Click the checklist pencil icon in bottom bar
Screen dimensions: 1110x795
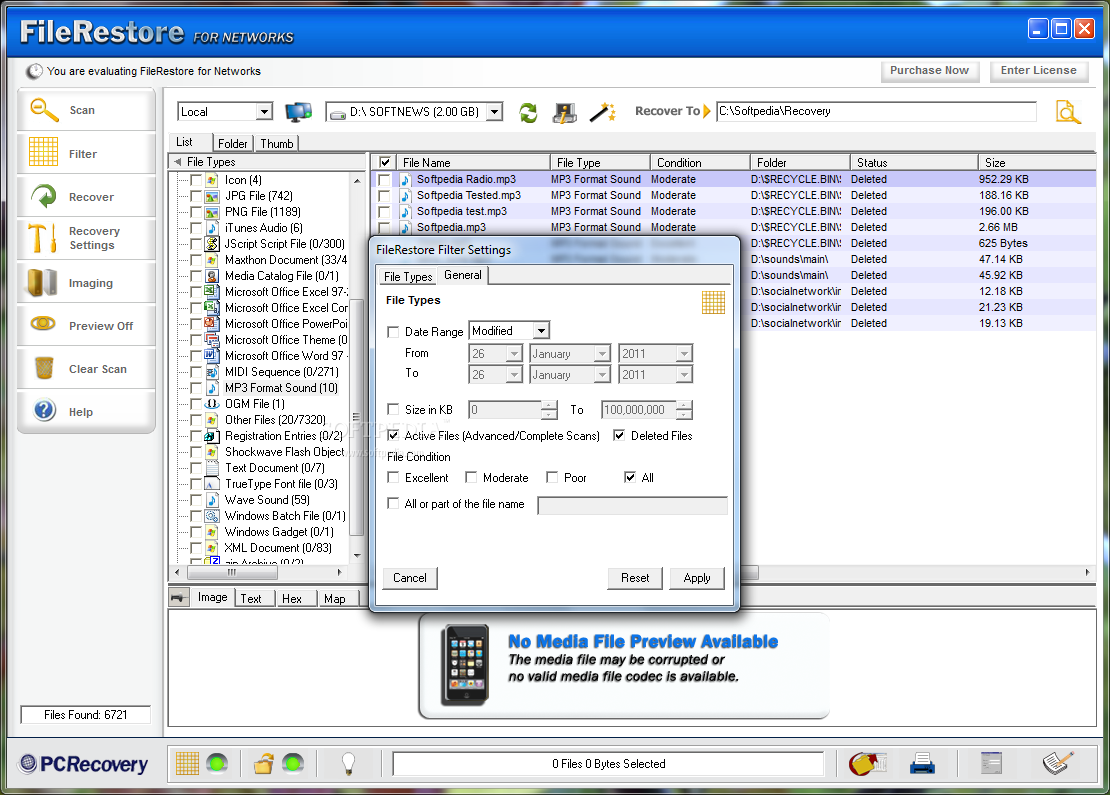(x=1058, y=763)
